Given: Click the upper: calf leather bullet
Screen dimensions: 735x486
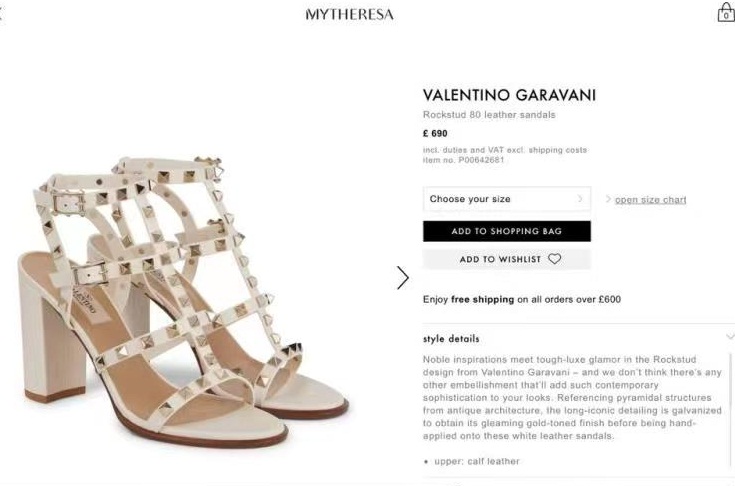Looking at the screenshot, I should tap(472, 461).
